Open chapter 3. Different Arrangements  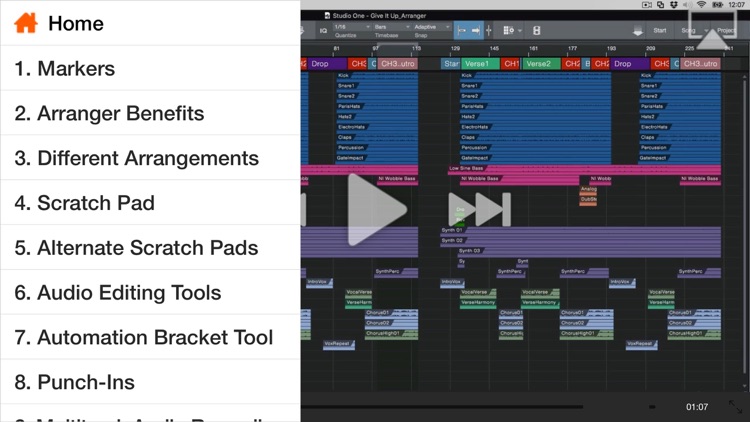click(x=150, y=158)
